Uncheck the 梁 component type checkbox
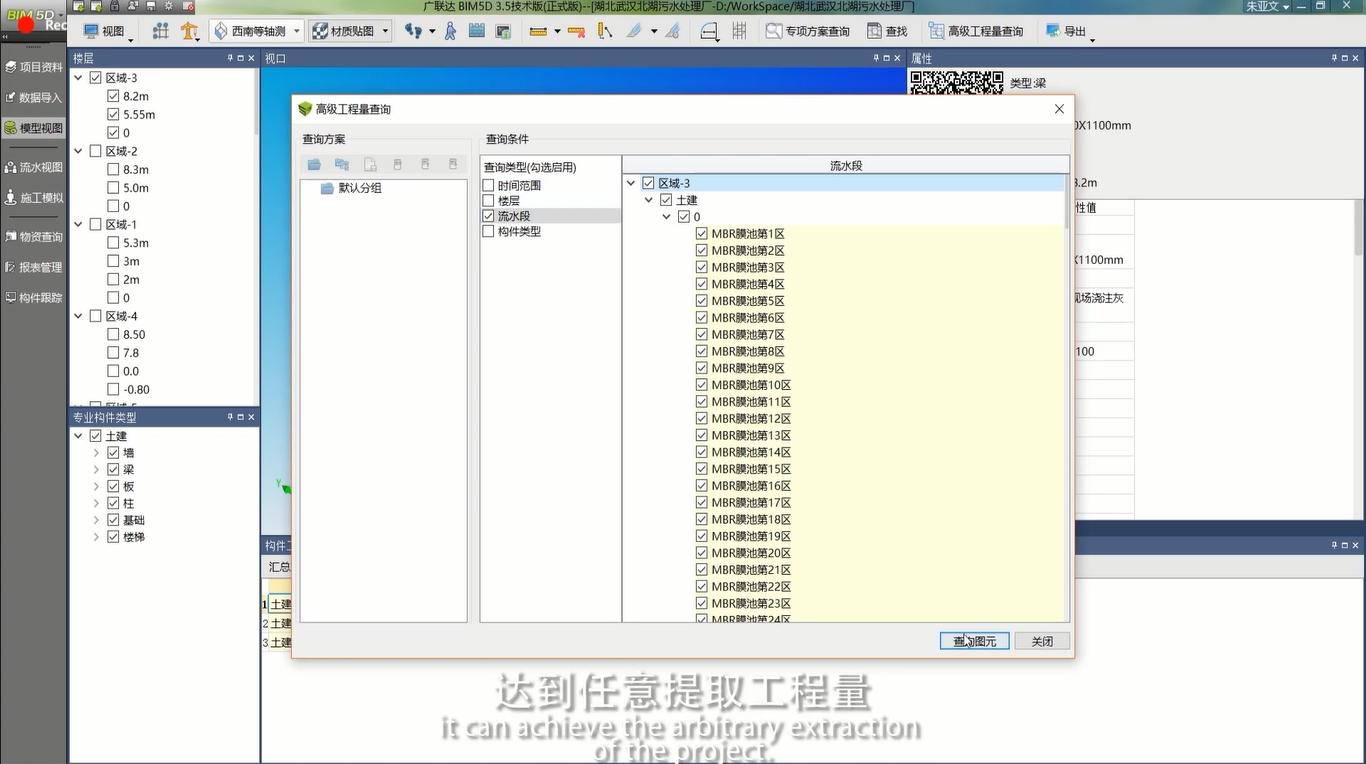 pos(113,469)
